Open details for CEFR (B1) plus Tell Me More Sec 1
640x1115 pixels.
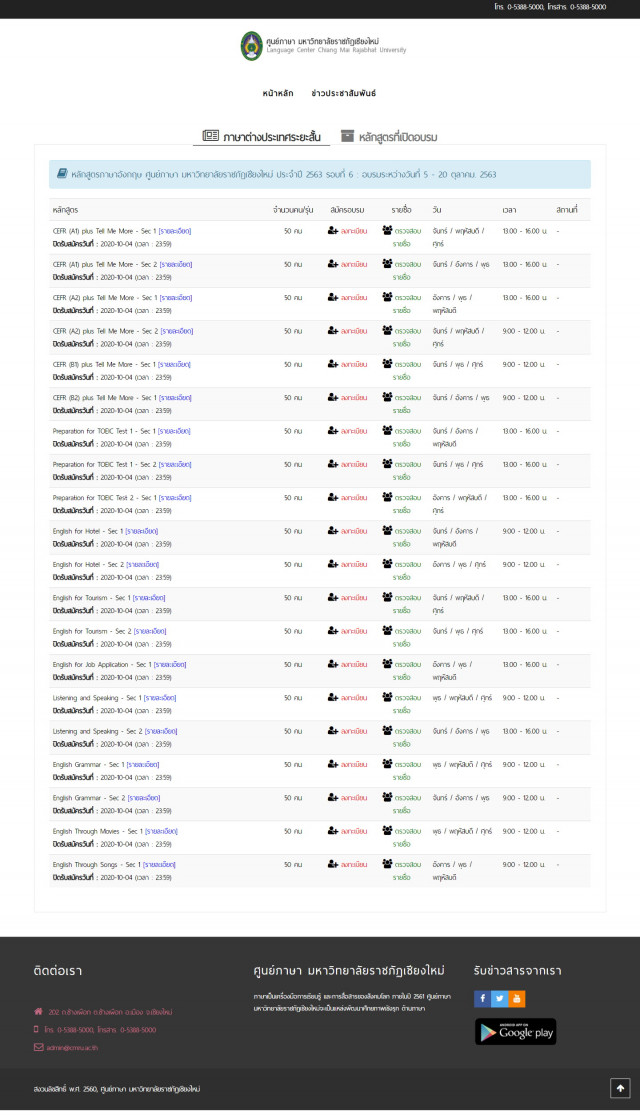point(174,365)
